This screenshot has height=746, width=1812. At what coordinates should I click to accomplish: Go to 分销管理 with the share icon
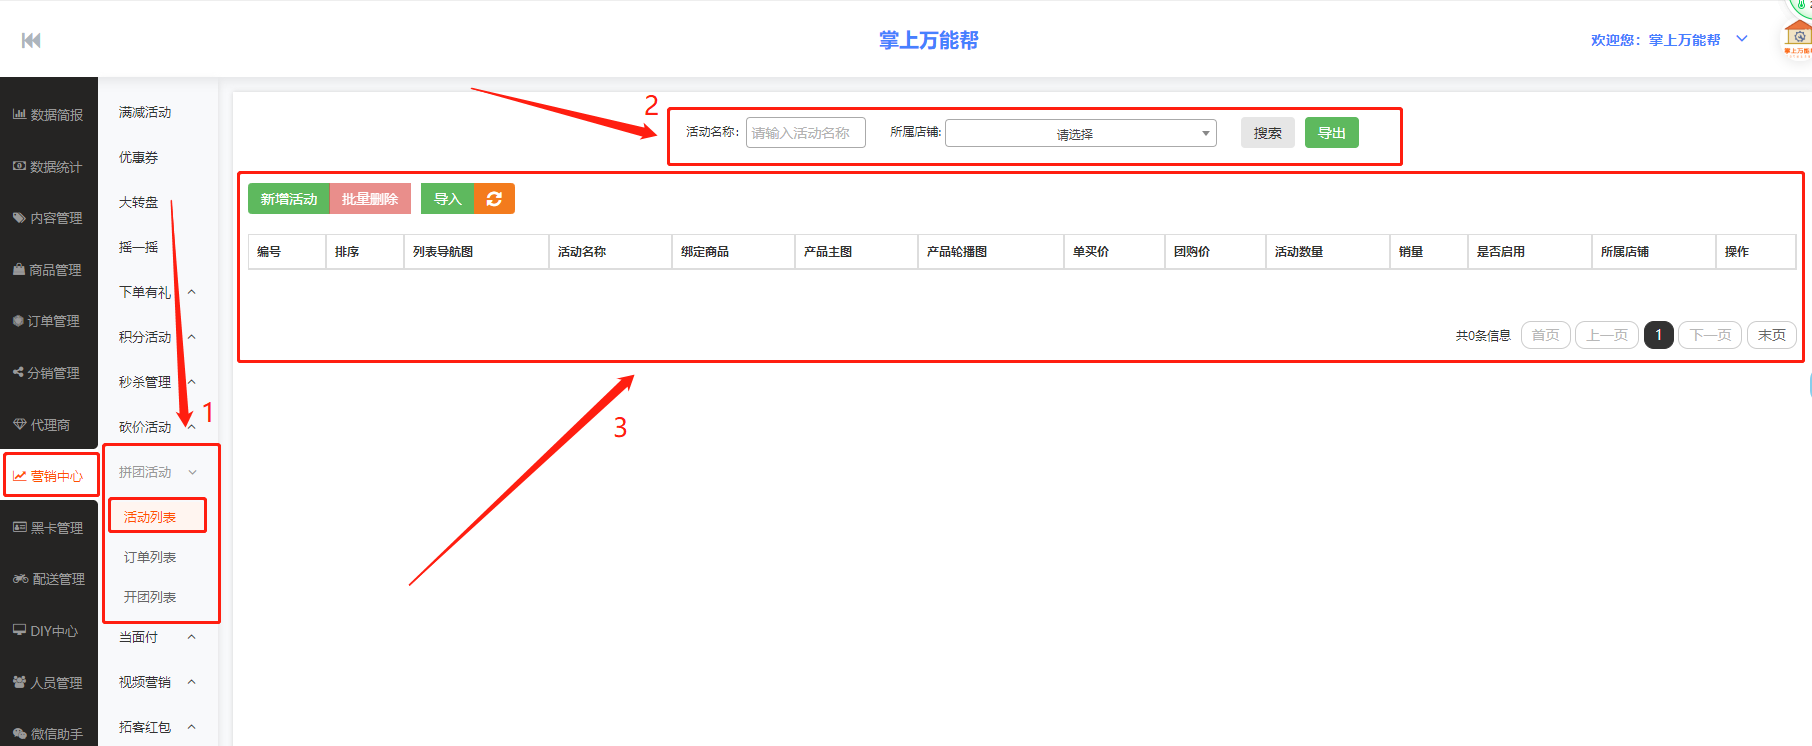coord(47,373)
